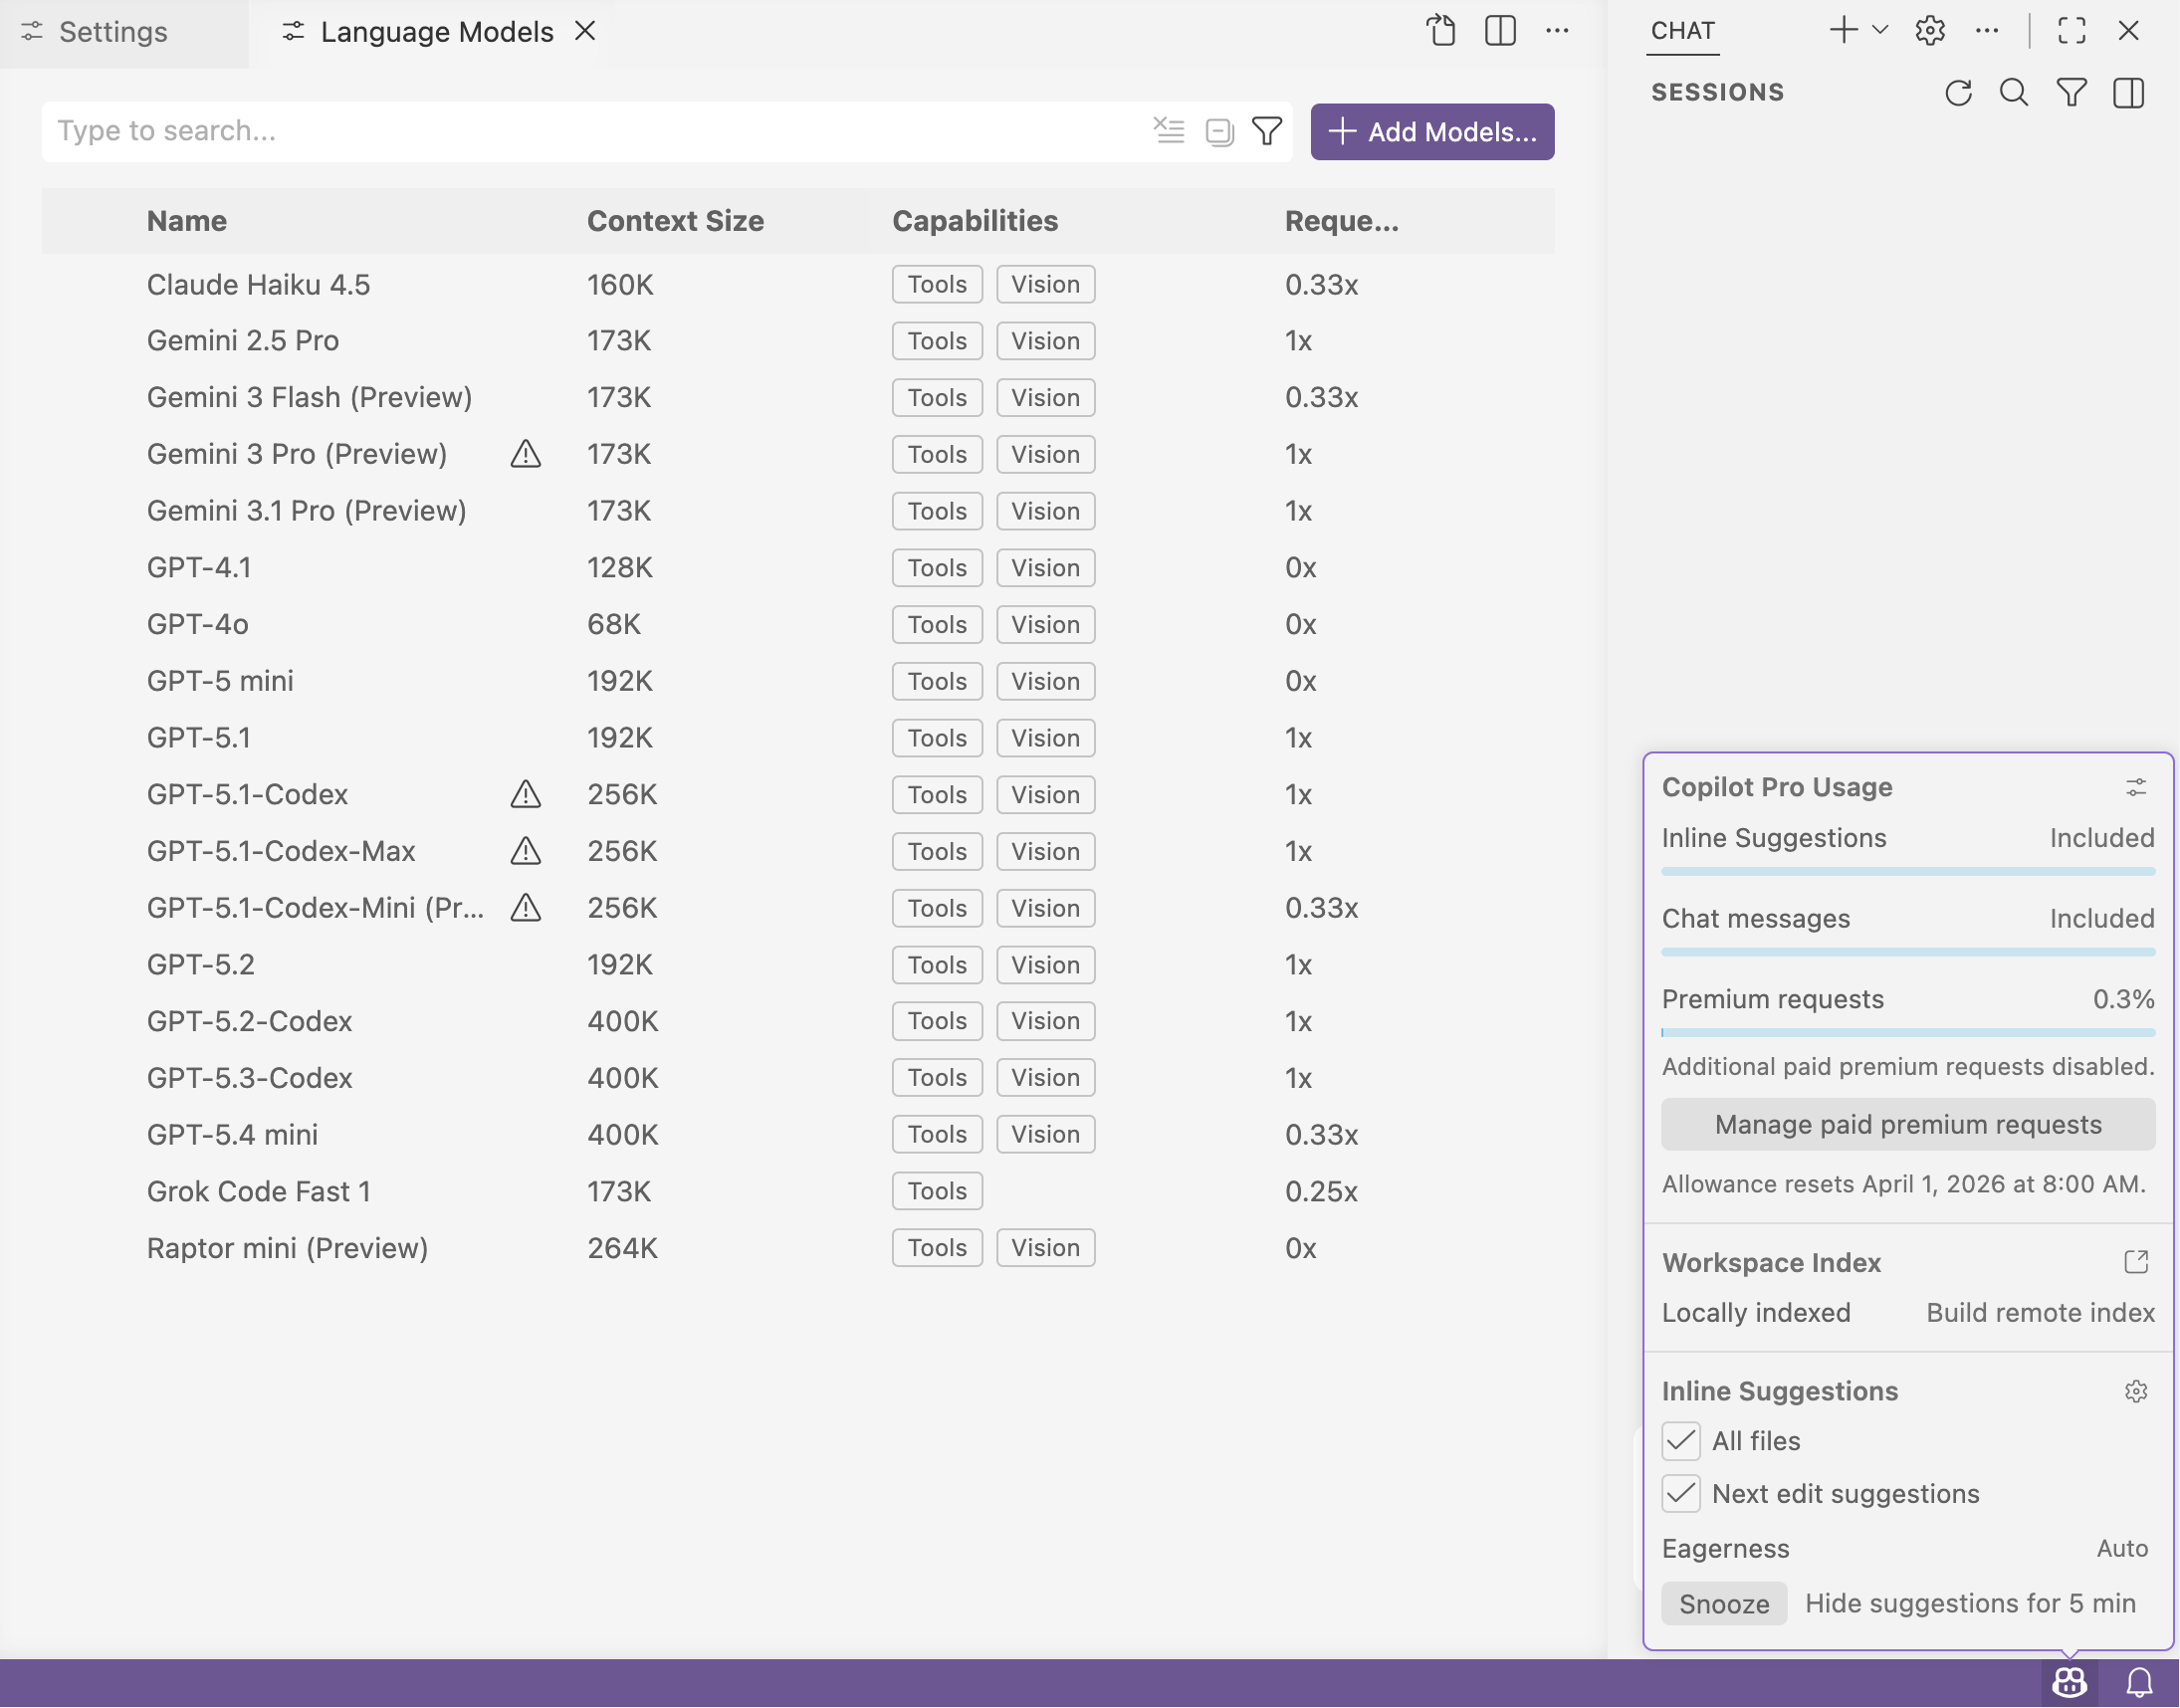The width and height of the screenshot is (2180, 1708).
Task: Select the Gemini 3 Flash (Preview) row
Action: tap(798, 398)
